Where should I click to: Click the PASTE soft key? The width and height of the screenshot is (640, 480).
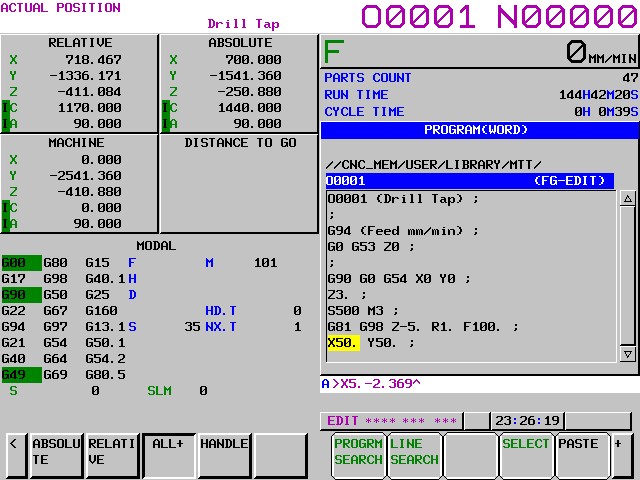582,455
